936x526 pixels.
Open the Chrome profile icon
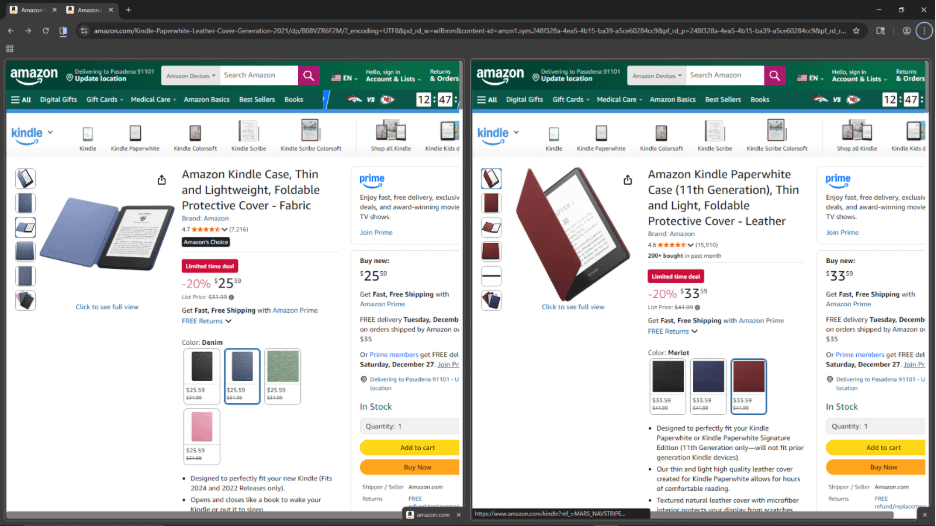coord(906,30)
